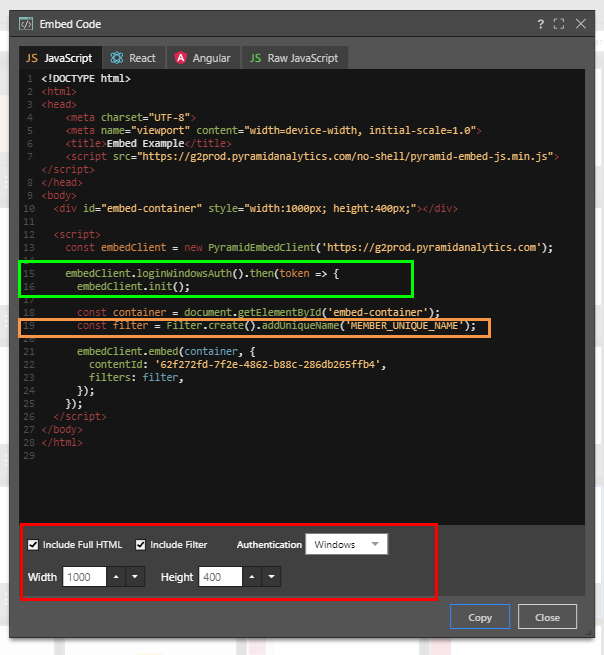Click the orange JS icon of JavaScript tab
The width and height of the screenshot is (604, 655).
(32, 58)
